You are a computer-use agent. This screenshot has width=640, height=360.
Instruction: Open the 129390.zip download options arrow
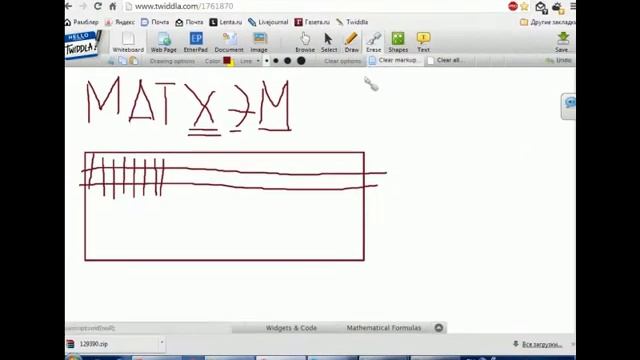pyautogui.click(x=162, y=343)
